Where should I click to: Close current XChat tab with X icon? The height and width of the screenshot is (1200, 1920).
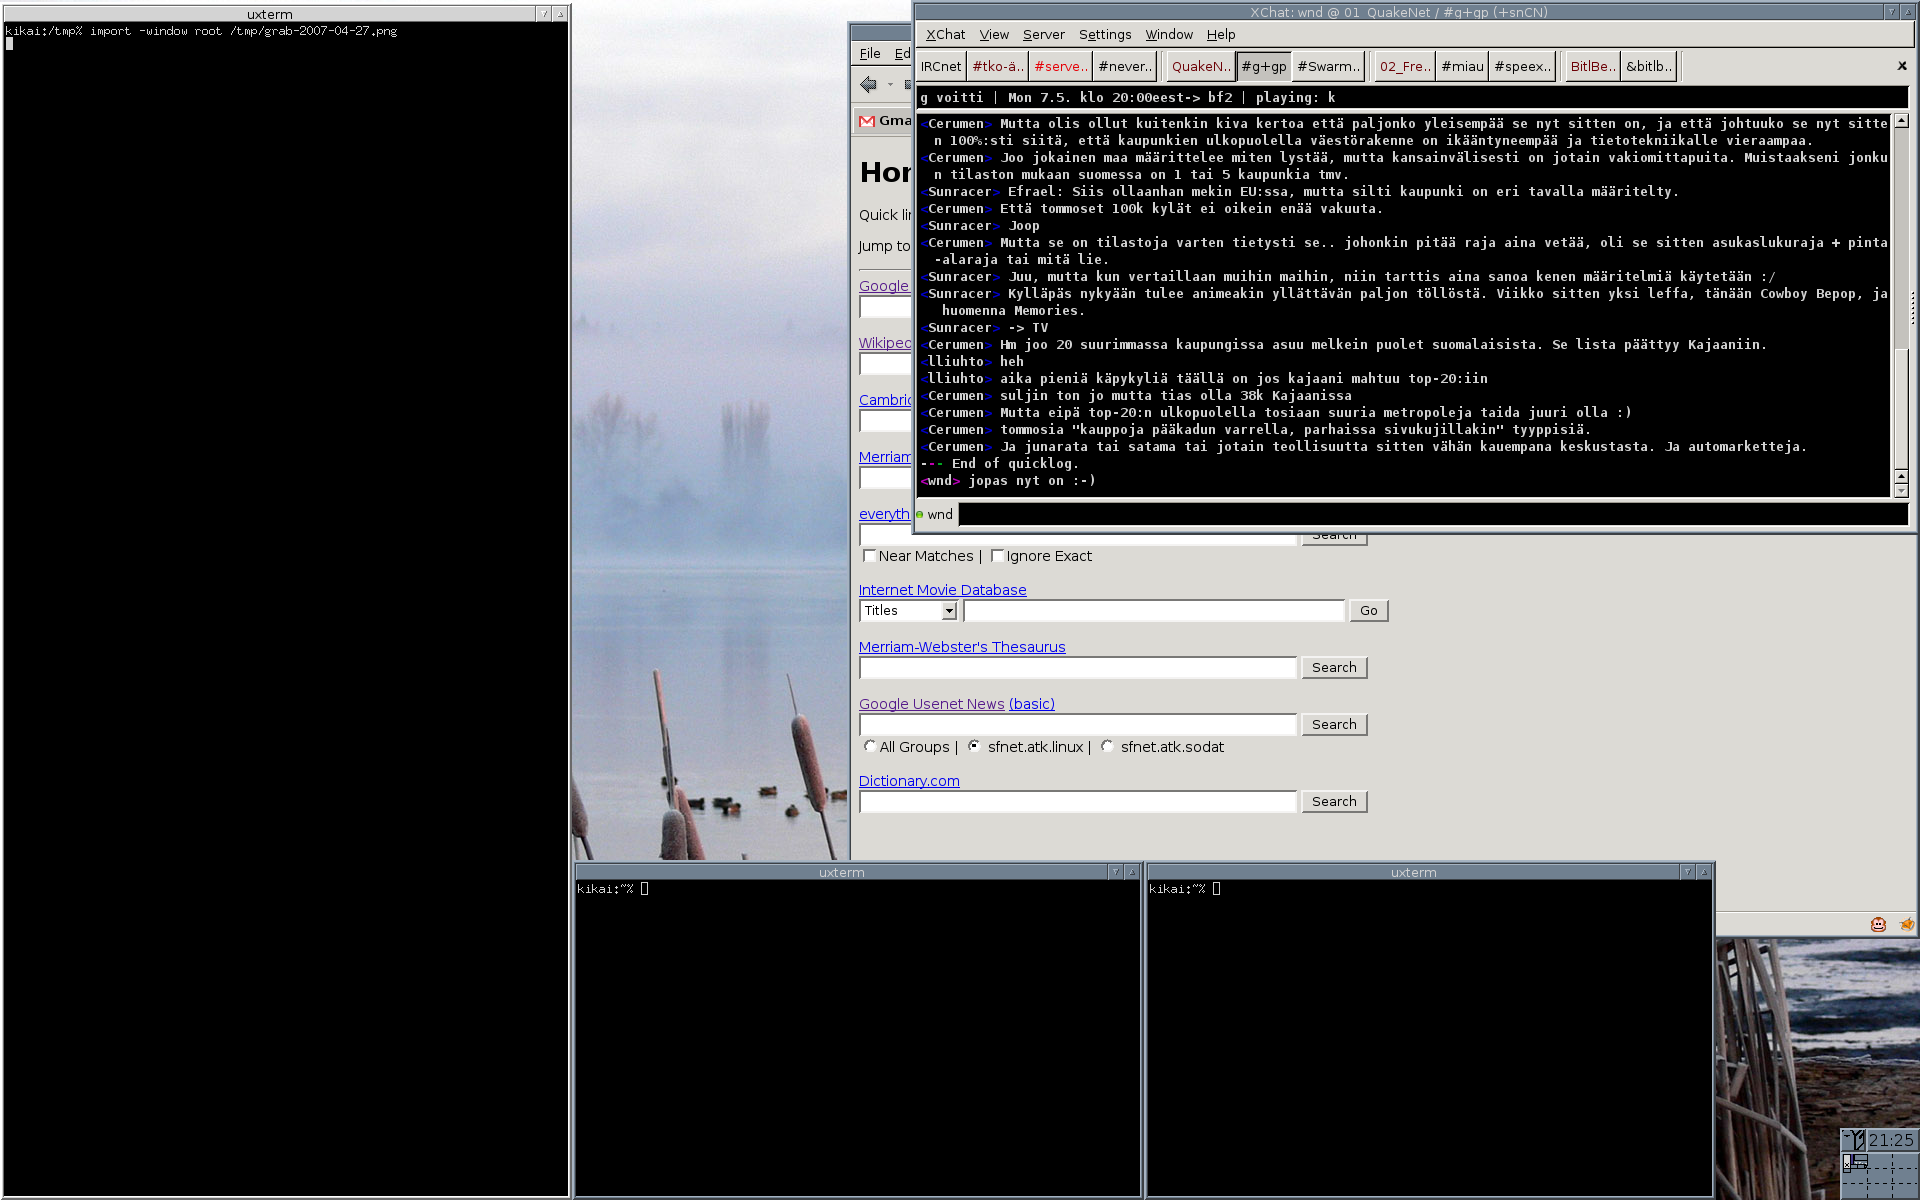coord(1901,66)
